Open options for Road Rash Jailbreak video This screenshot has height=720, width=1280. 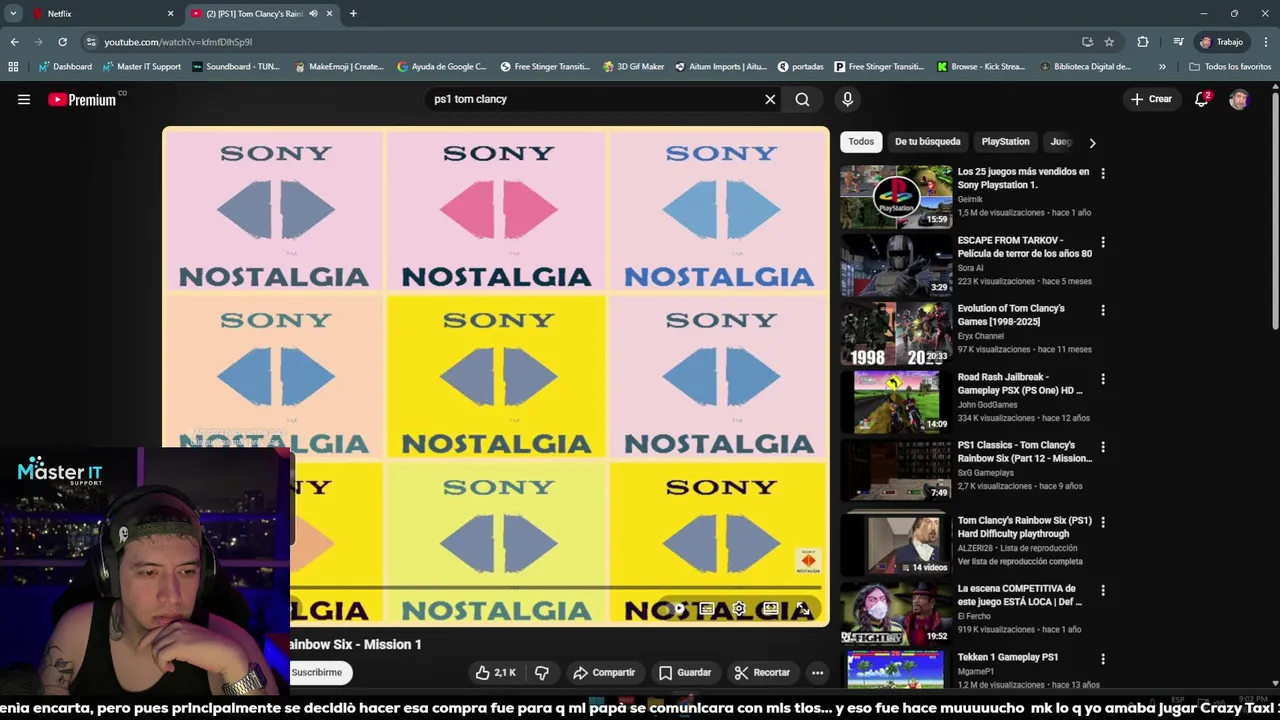tap(1103, 380)
